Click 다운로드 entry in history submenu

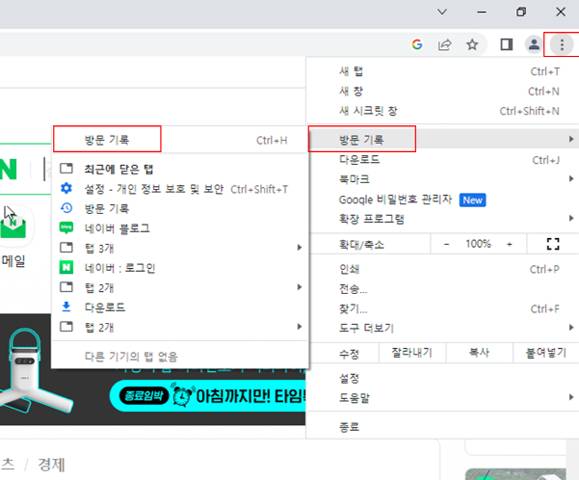pyautogui.click(x=180, y=307)
